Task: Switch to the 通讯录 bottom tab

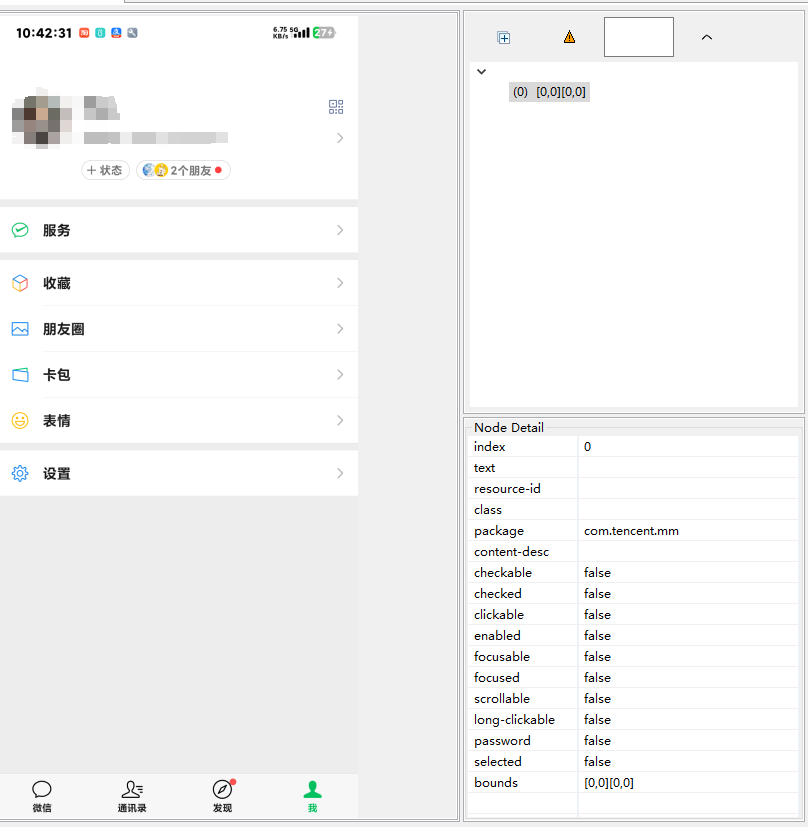Action: [x=132, y=796]
